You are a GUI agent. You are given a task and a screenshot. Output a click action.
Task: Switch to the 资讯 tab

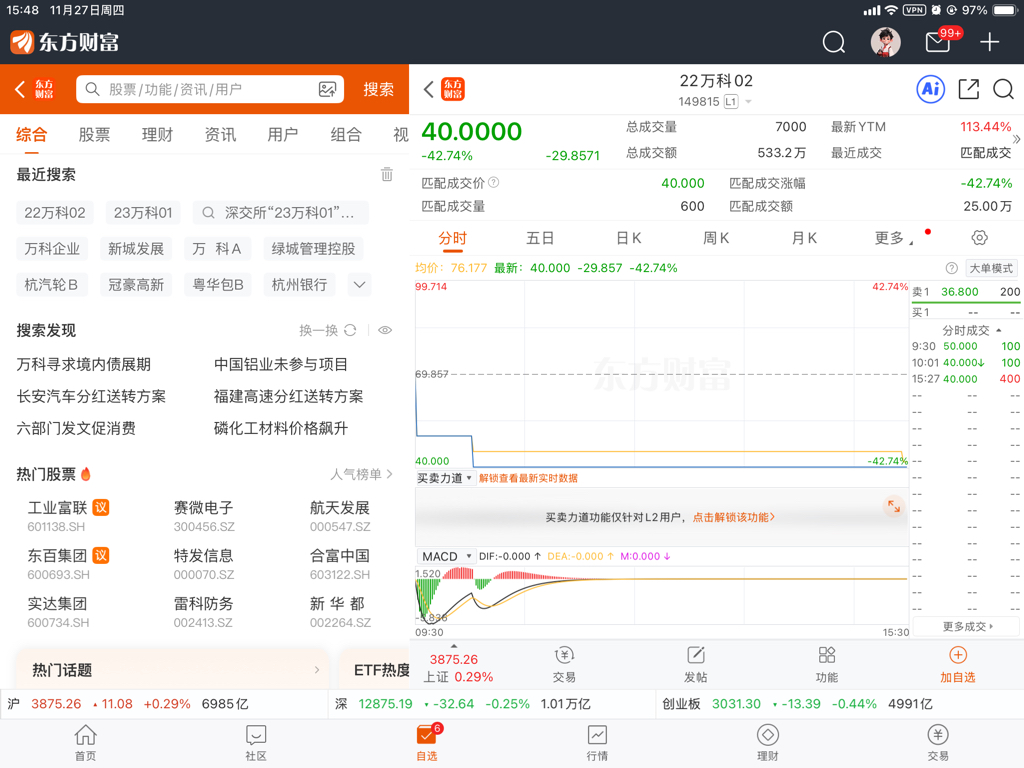pos(220,135)
